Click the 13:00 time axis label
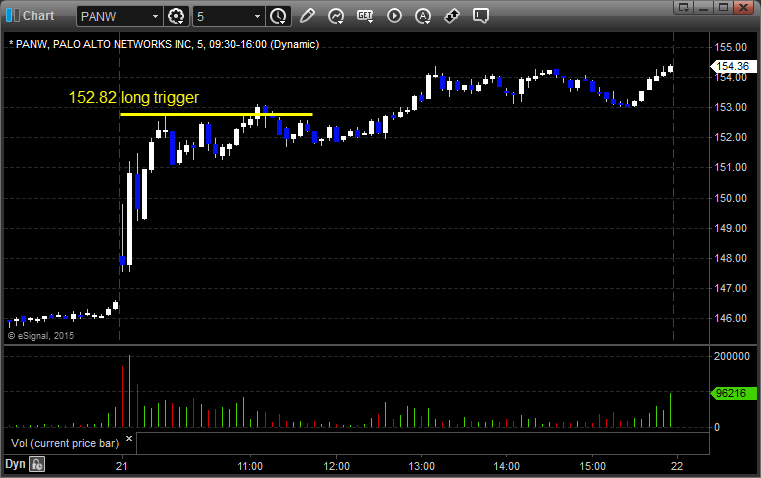 pos(421,466)
